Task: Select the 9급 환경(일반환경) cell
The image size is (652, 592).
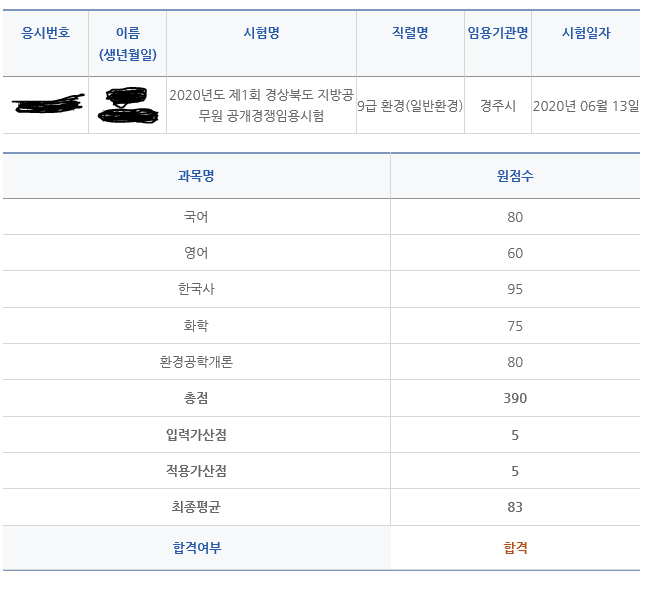Action: coord(410,105)
